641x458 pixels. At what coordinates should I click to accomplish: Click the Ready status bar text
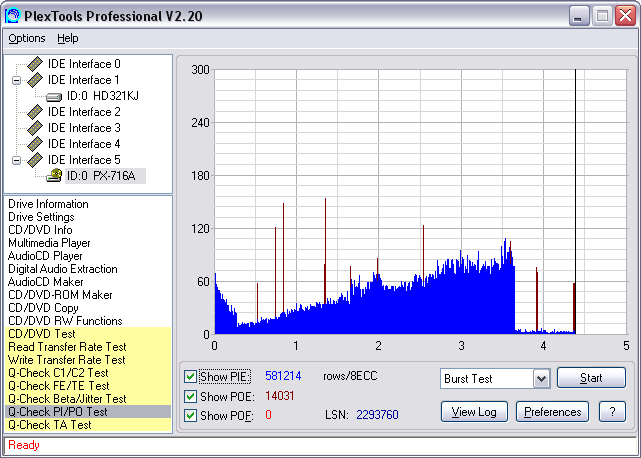(24, 445)
